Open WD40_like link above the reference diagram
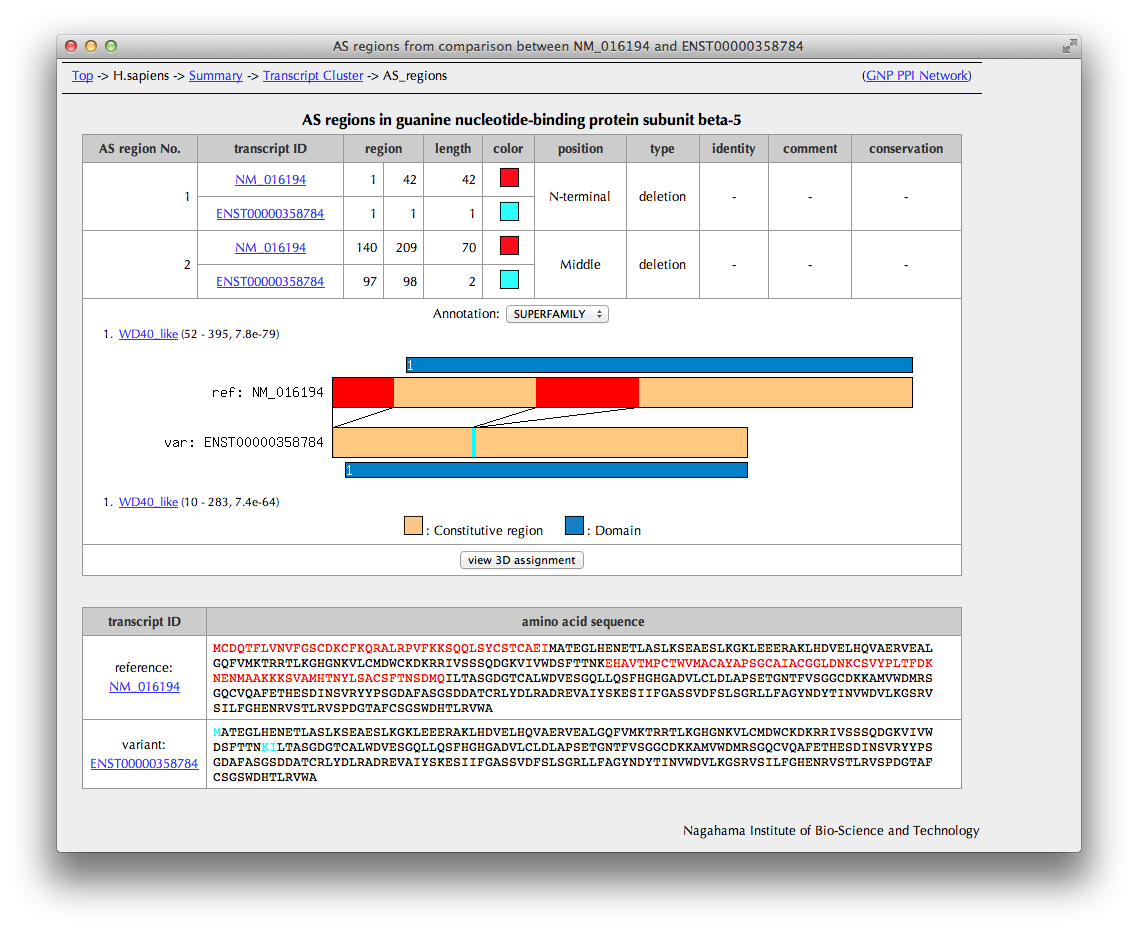The image size is (1138, 931). [148, 334]
